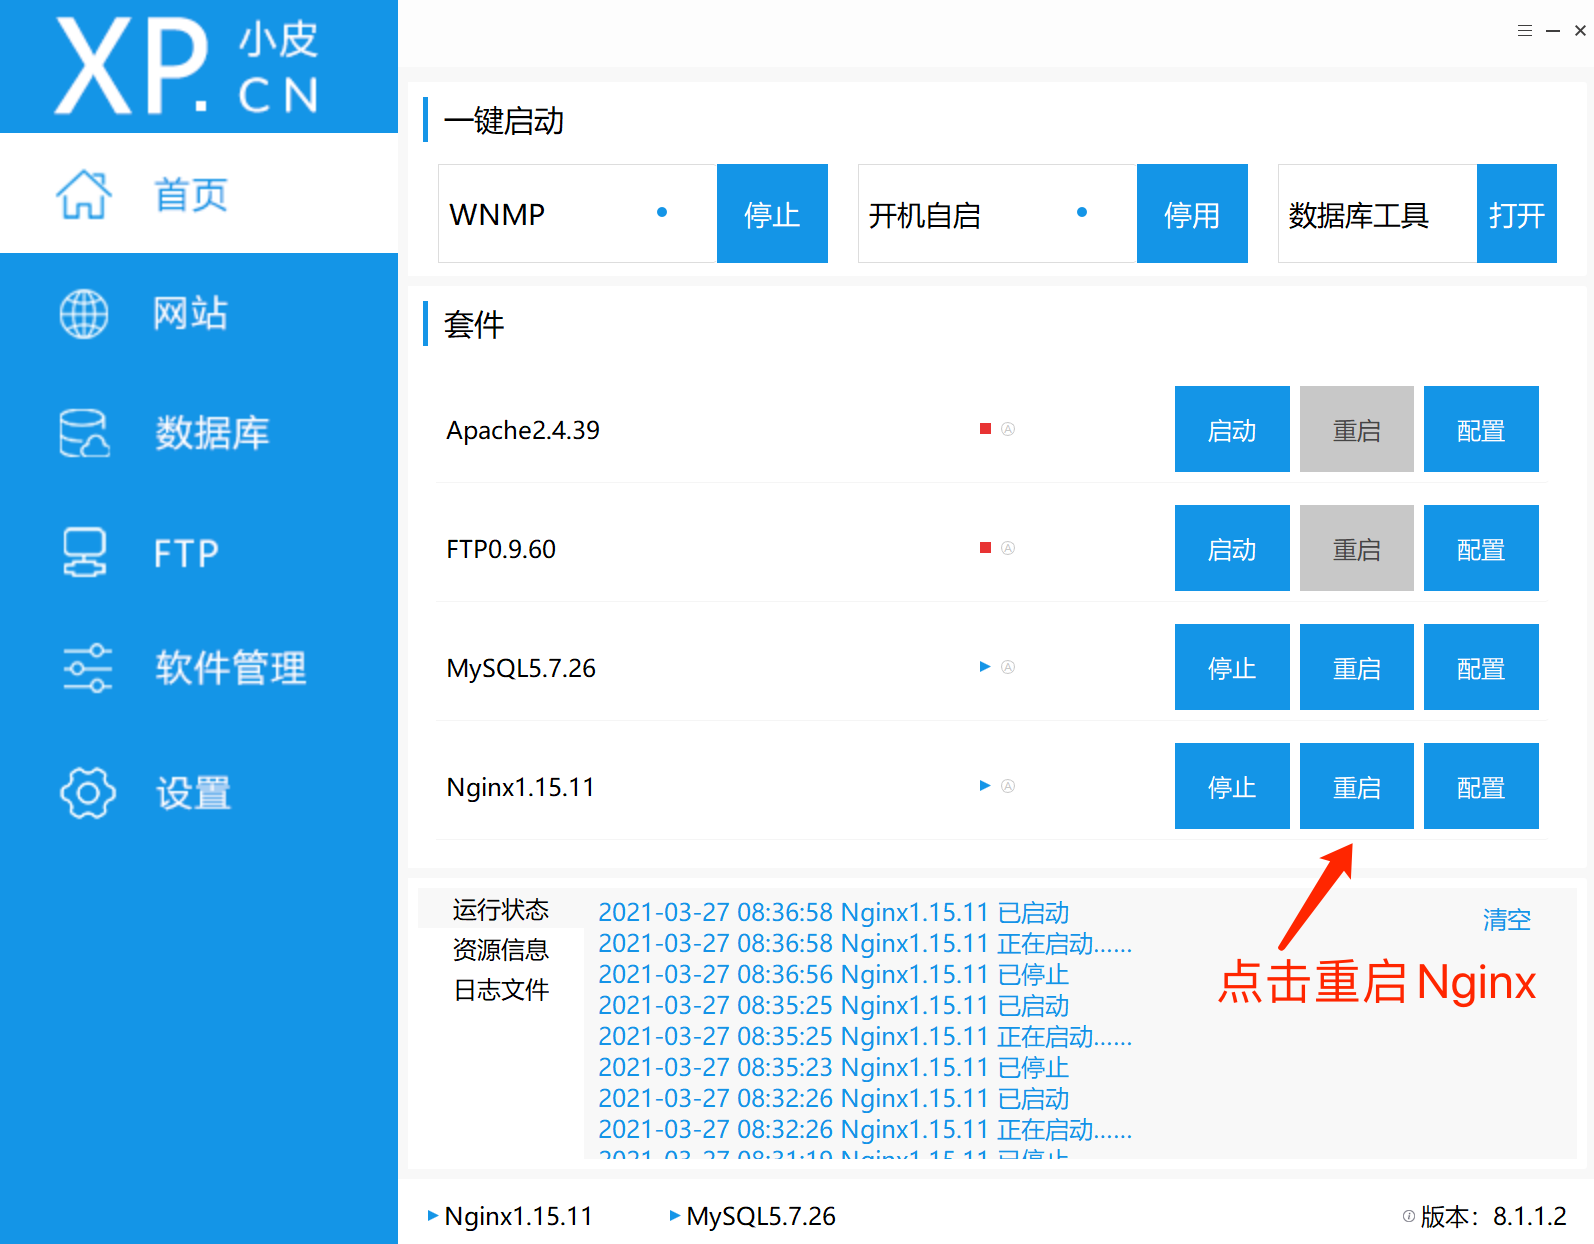
Task: Click circled A icon beside Nginx1.15.11
Action: click(x=1008, y=786)
